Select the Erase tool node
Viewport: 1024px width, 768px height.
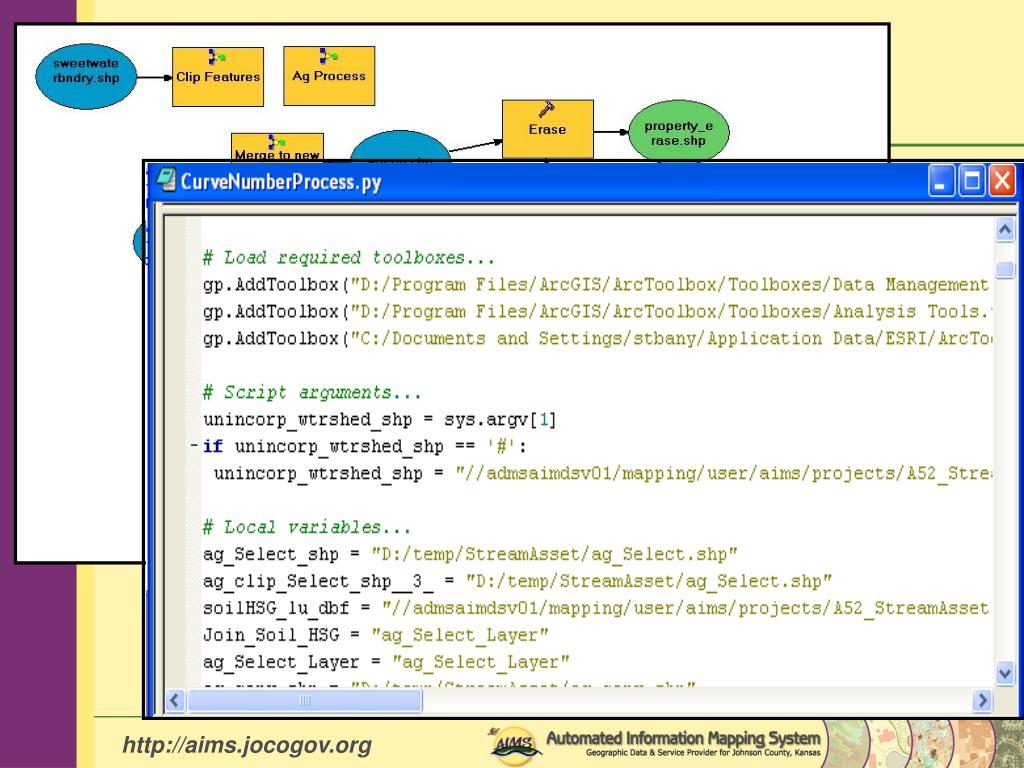(x=547, y=129)
